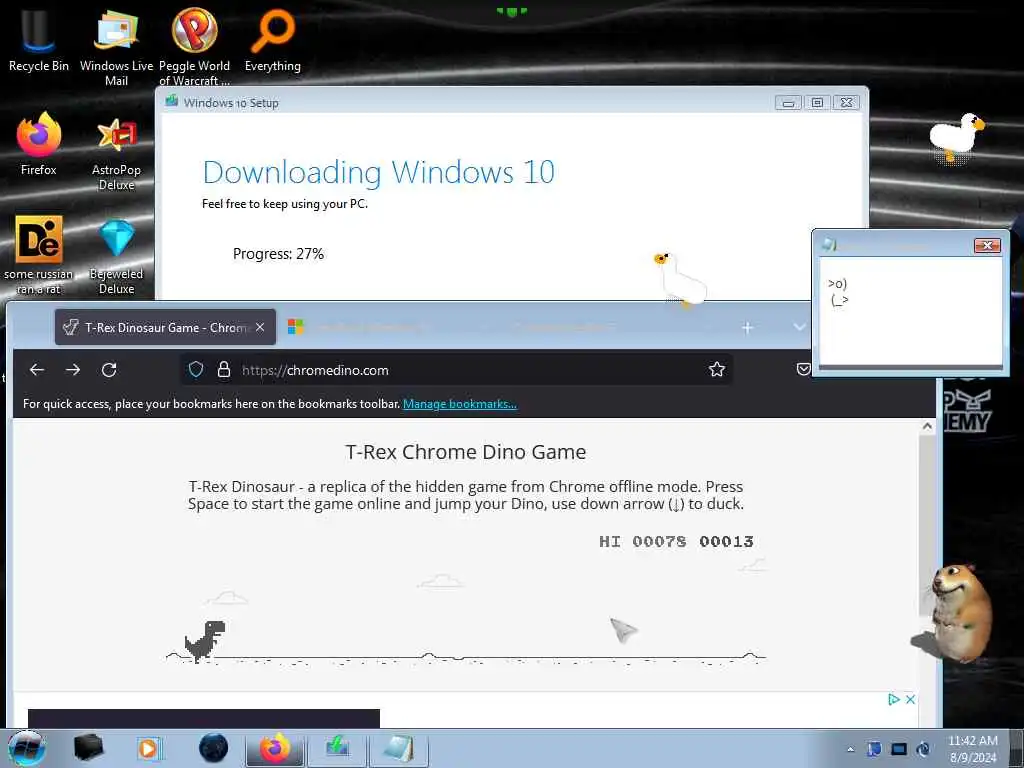
Task: Open the black box taskbar icon
Action: pos(88,748)
